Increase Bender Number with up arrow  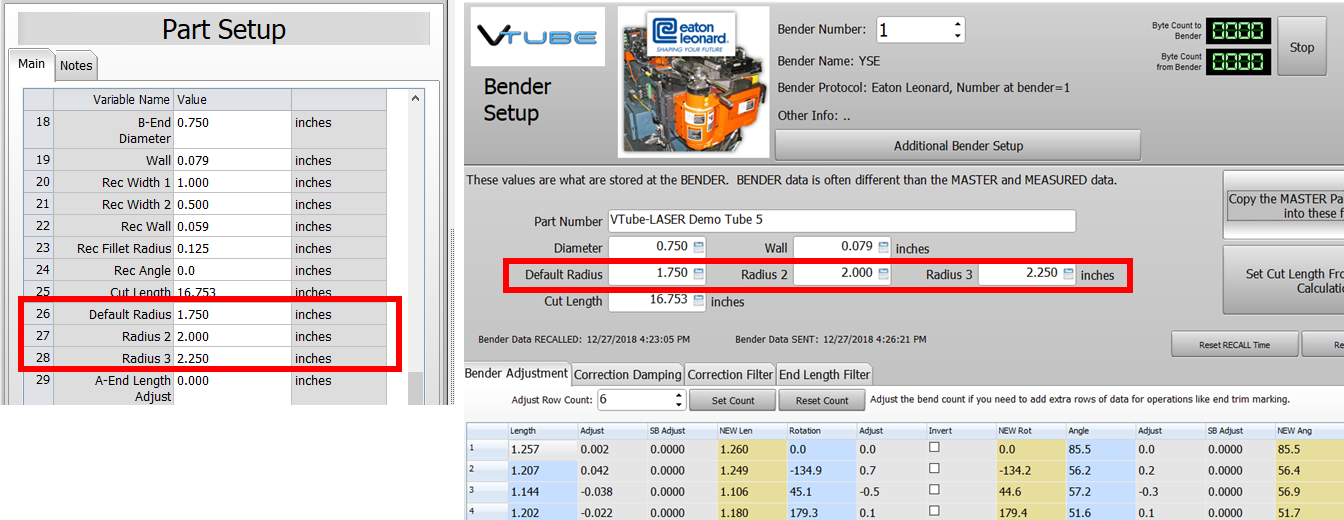click(957, 24)
